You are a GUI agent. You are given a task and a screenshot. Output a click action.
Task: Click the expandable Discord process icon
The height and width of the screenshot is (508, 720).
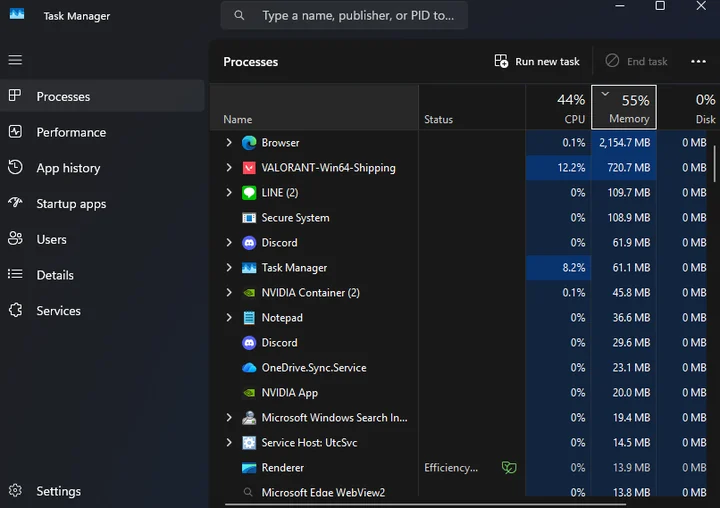(x=249, y=243)
